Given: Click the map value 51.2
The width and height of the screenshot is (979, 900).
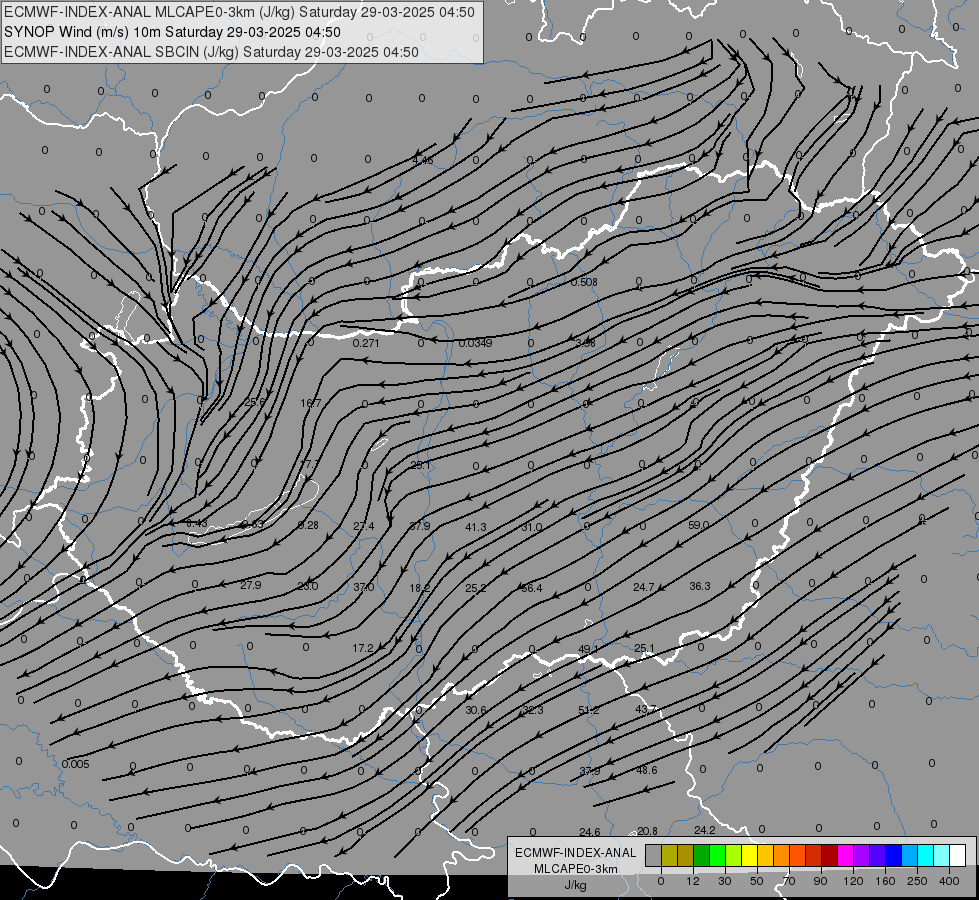Looking at the screenshot, I should 589,710.
